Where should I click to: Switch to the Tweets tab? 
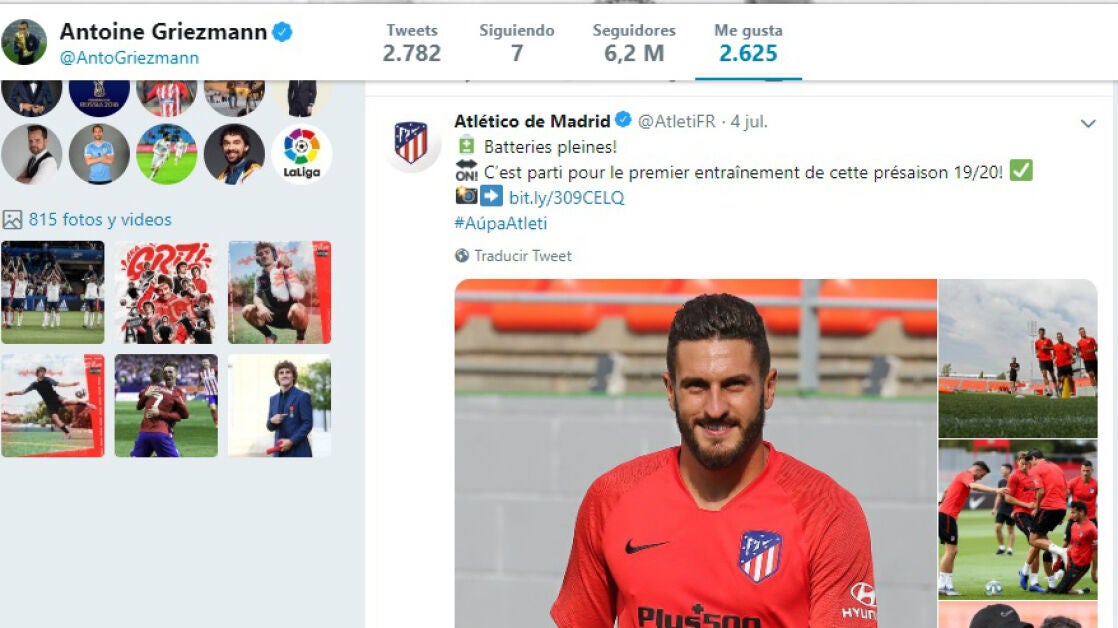coord(411,43)
